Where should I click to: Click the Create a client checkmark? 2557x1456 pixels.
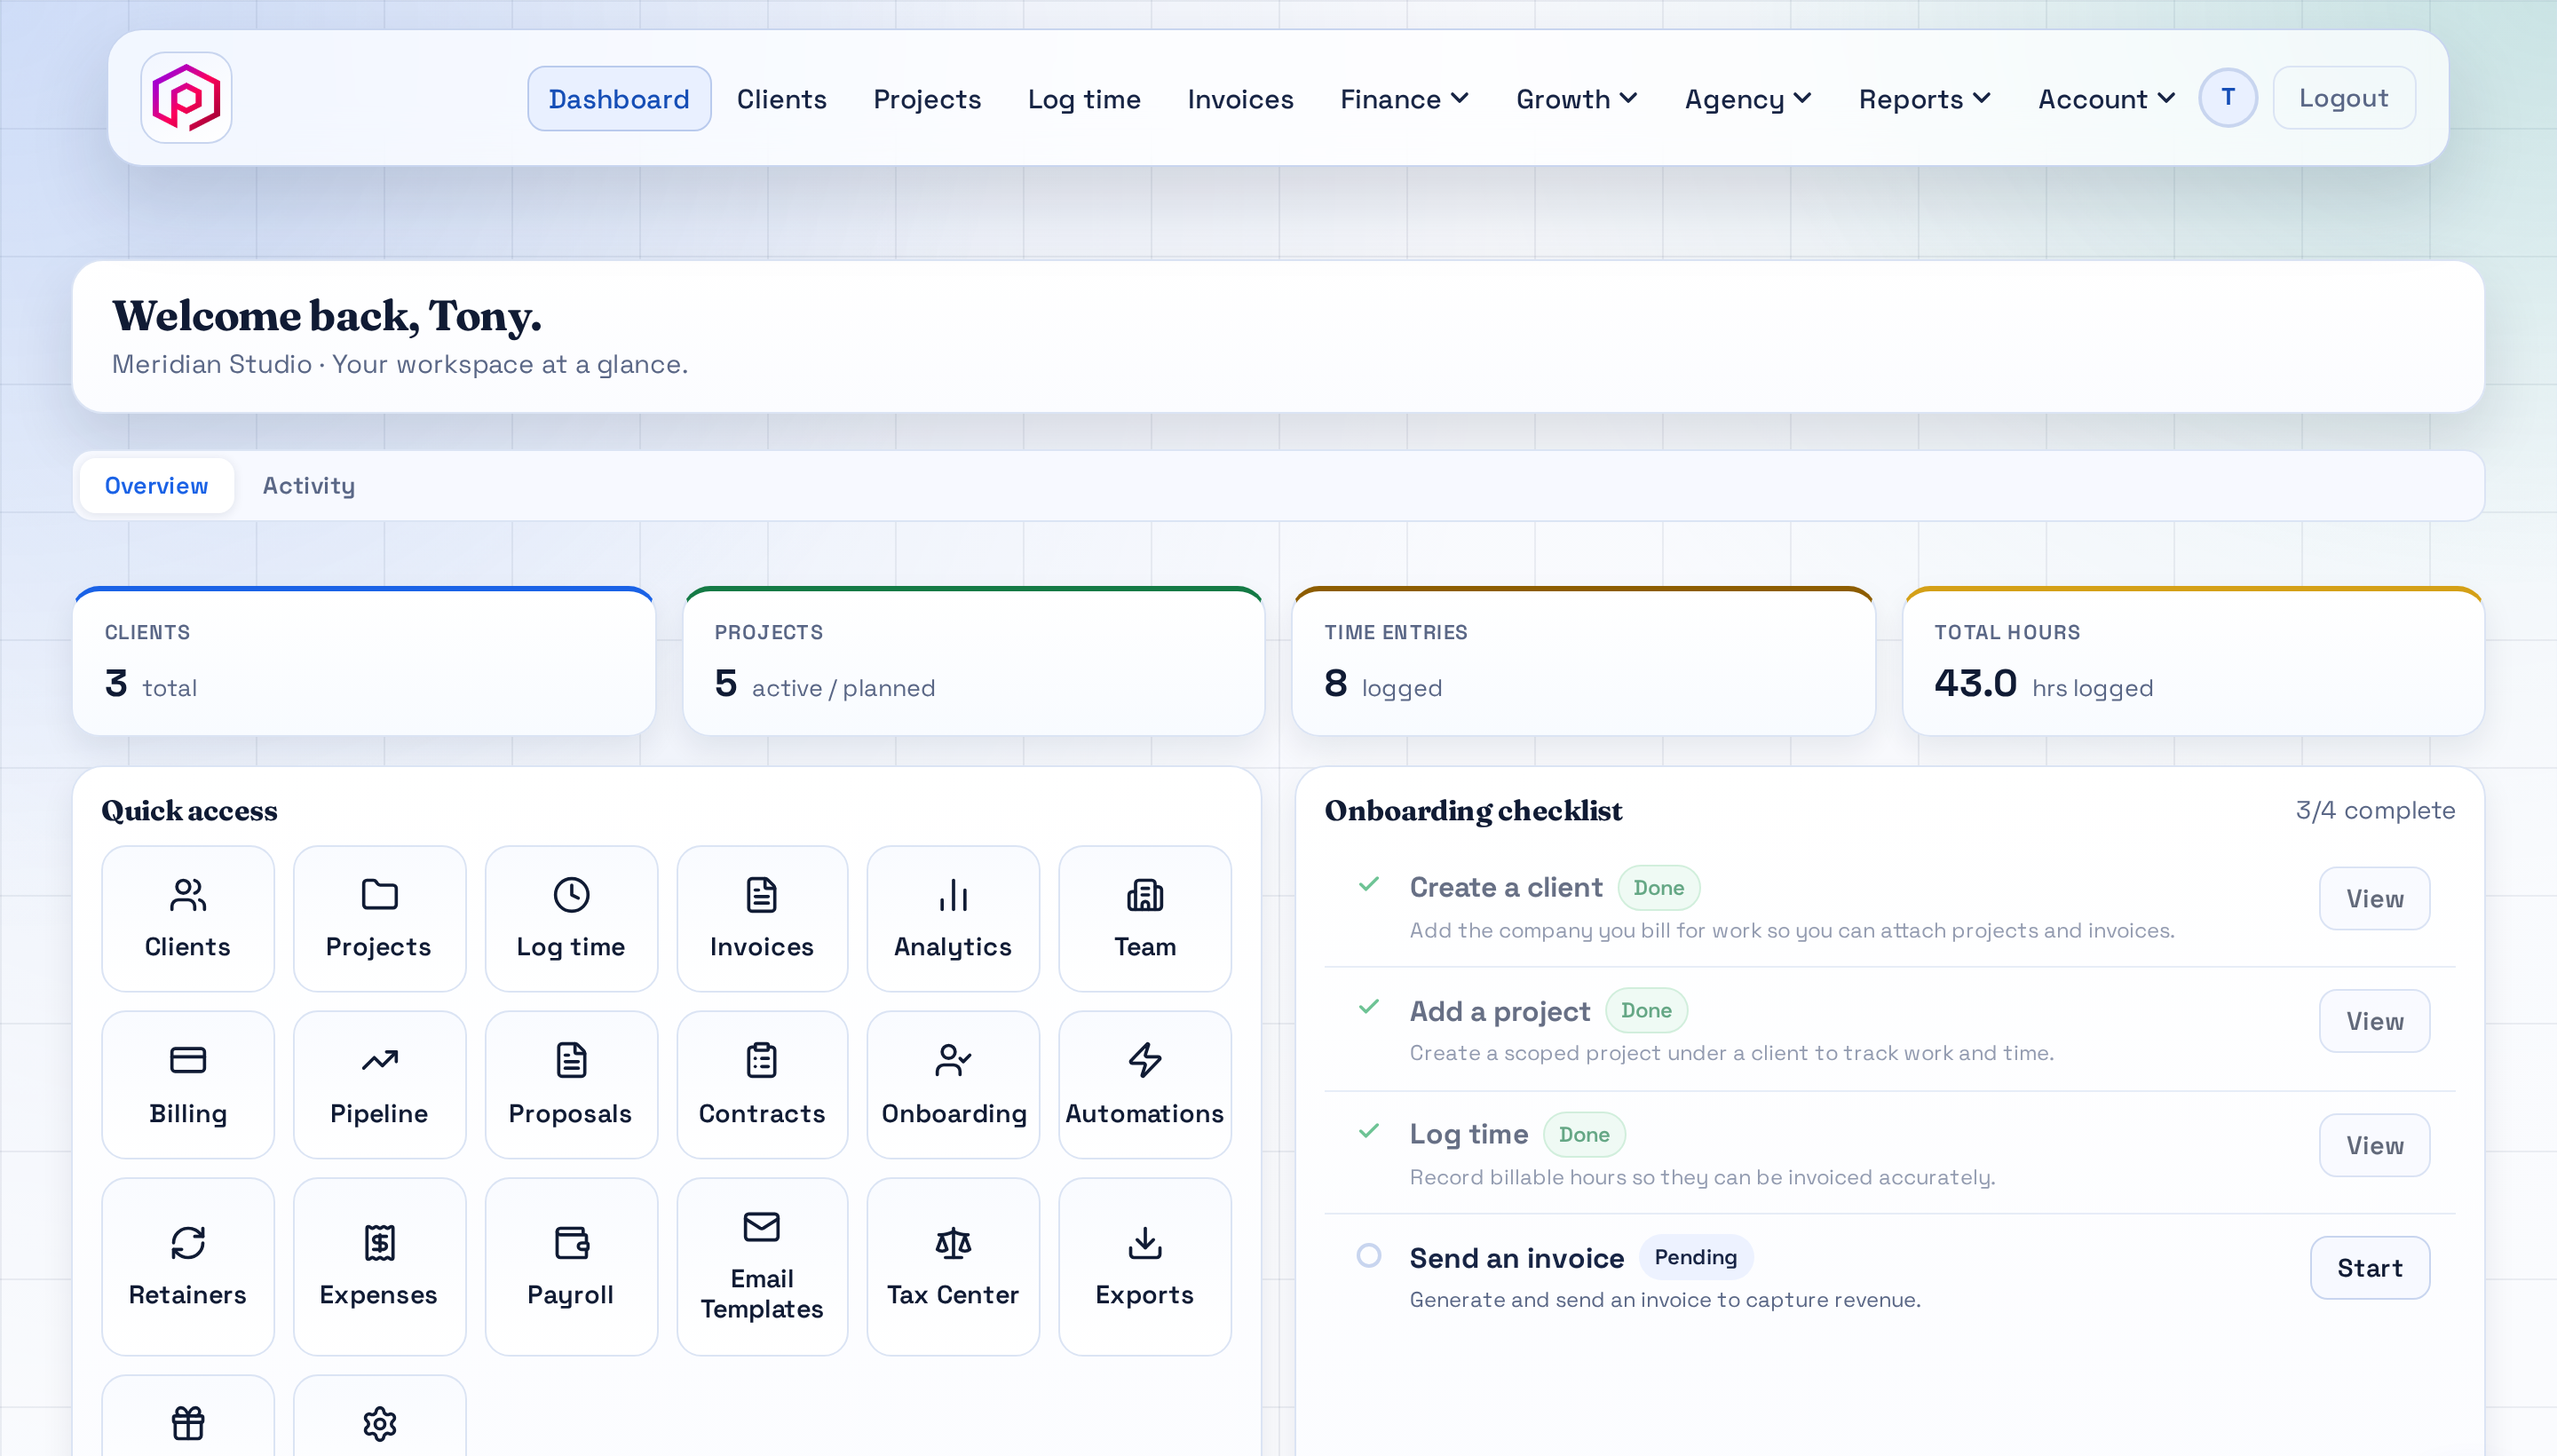pyautogui.click(x=1368, y=884)
